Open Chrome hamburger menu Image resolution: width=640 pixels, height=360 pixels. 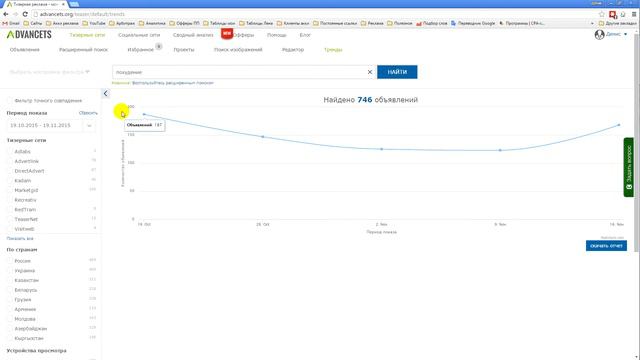tap(634, 14)
